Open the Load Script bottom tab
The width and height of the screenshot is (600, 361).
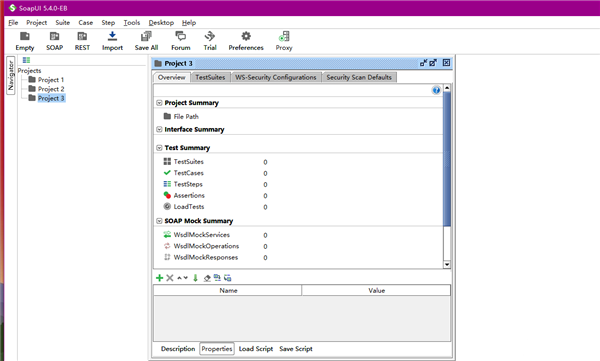click(x=256, y=349)
